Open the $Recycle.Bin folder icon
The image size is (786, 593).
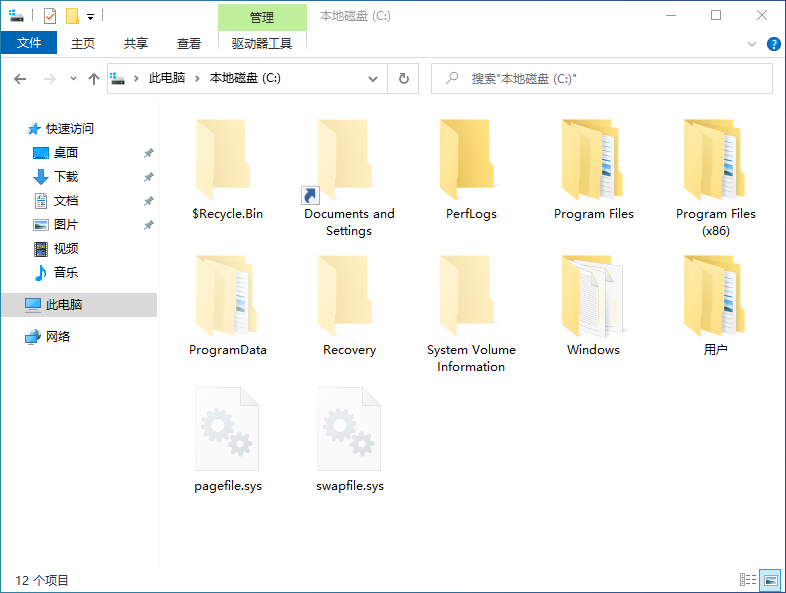point(223,160)
